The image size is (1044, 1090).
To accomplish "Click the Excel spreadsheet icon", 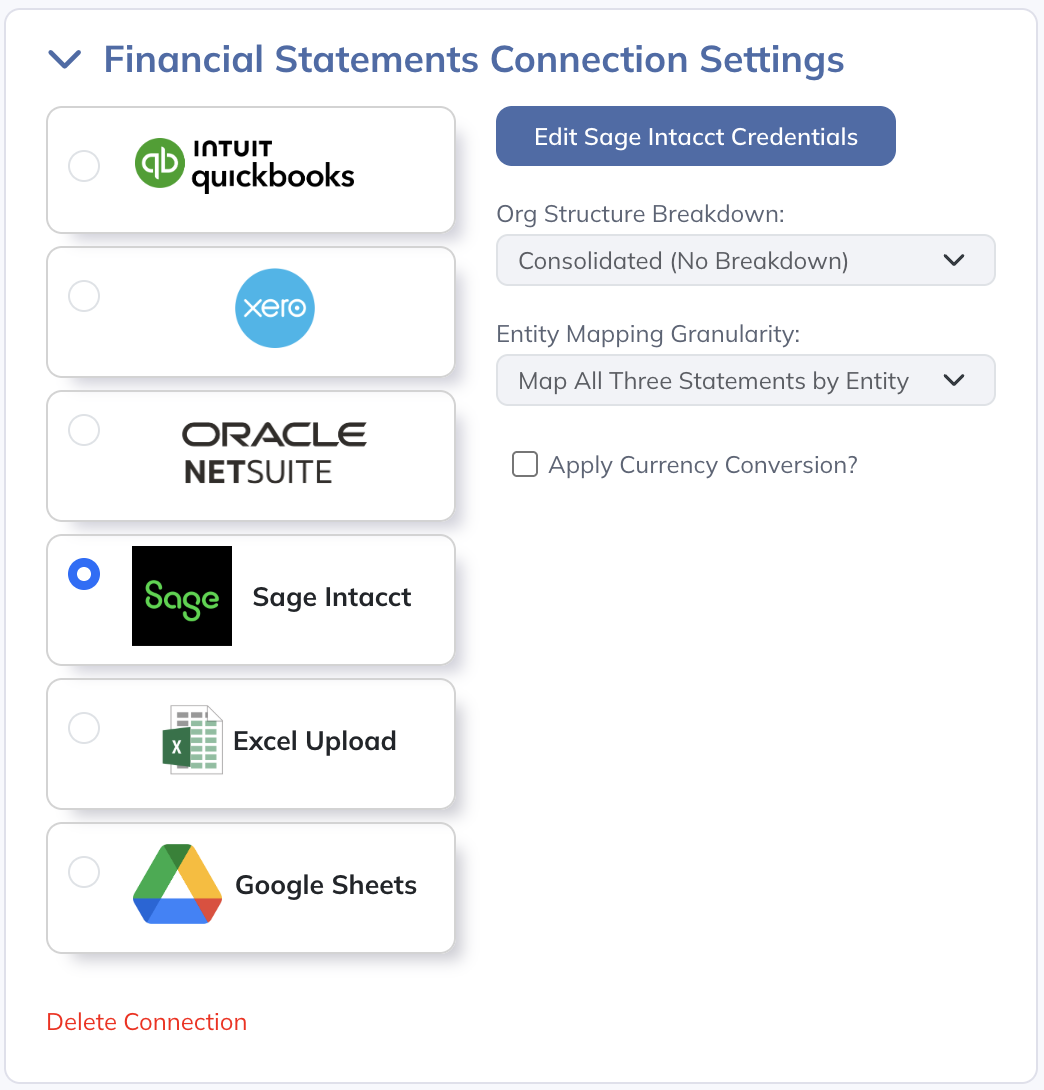I will (193, 740).
